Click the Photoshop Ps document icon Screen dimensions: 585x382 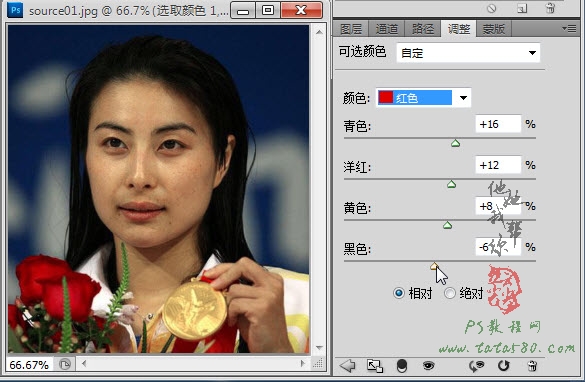tap(15, 10)
